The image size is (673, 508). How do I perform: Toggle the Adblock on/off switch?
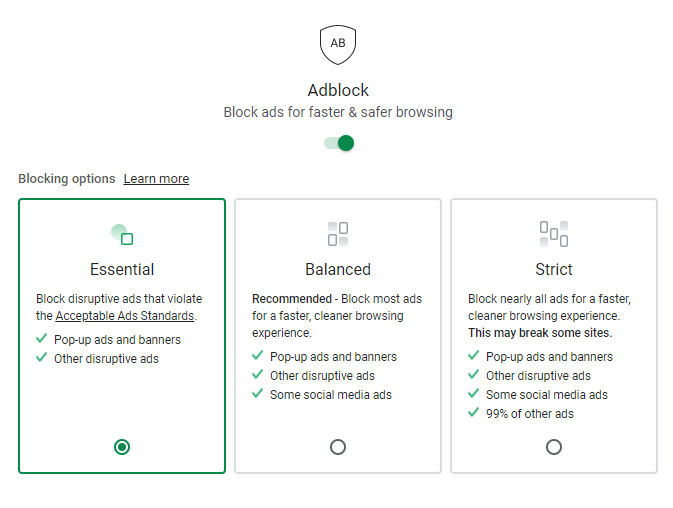tap(339, 143)
